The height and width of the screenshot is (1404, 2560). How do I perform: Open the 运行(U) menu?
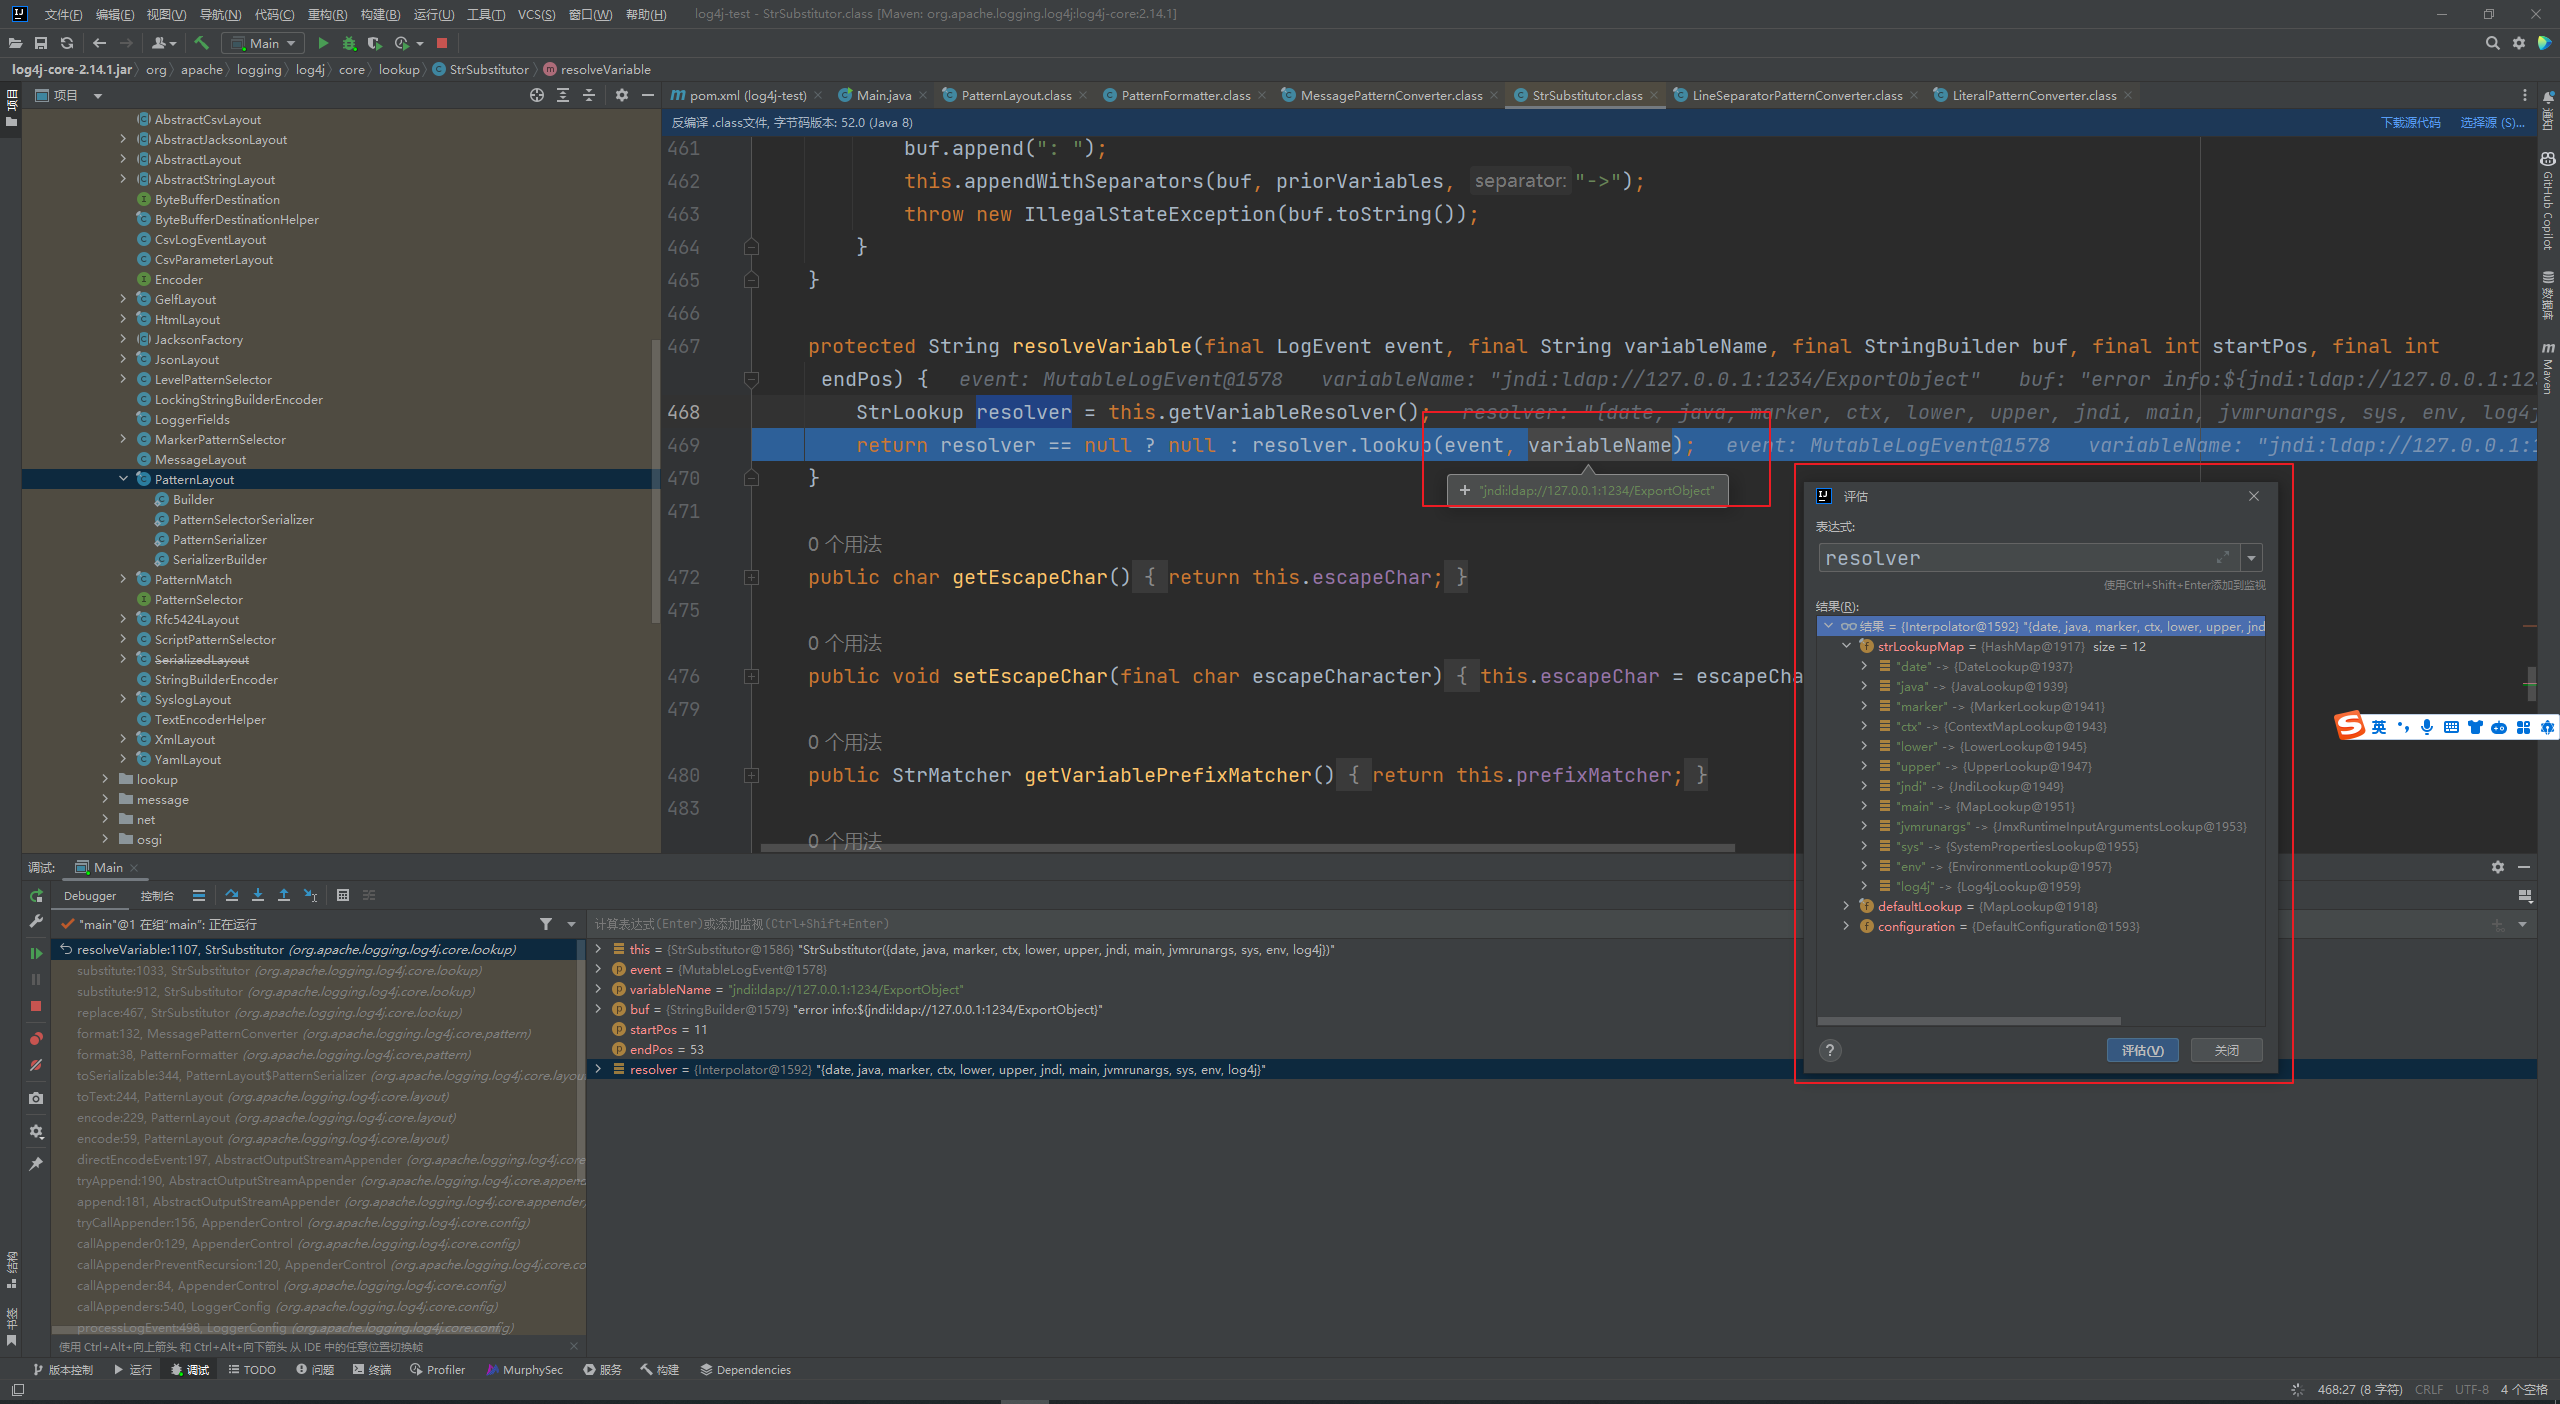pyautogui.click(x=434, y=14)
